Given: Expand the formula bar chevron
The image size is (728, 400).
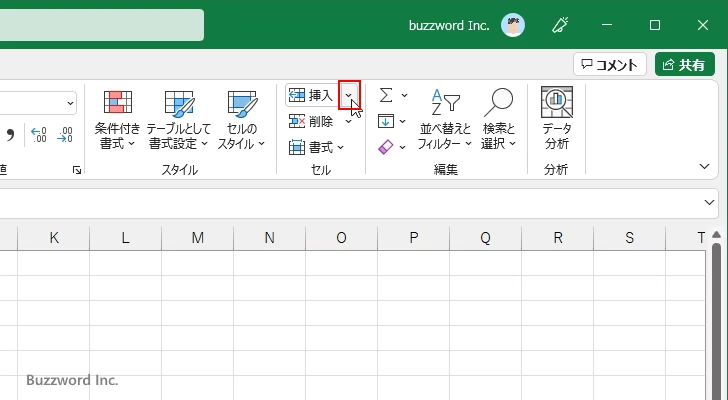Looking at the screenshot, I should pos(709,202).
